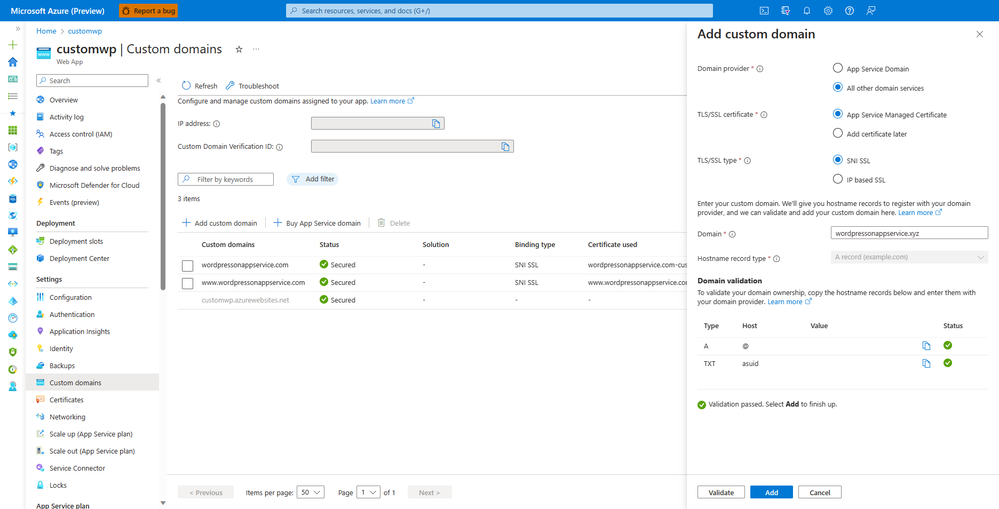Select All other domain services option

click(838, 88)
